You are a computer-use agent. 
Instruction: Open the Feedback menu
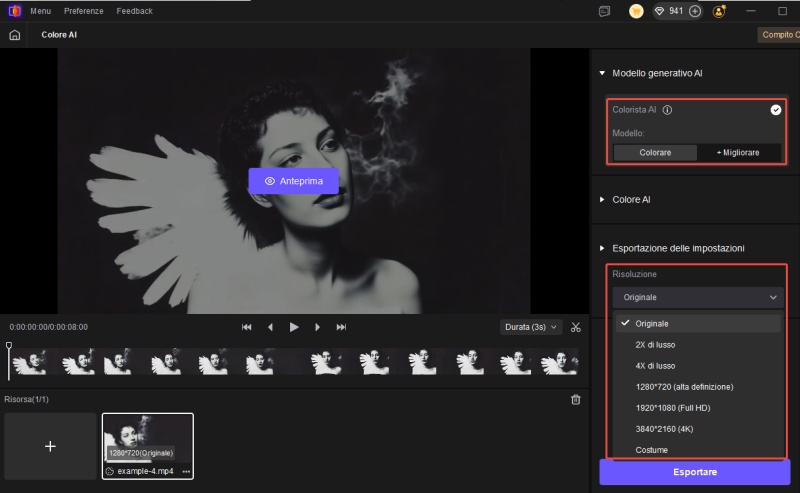(134, 11)
